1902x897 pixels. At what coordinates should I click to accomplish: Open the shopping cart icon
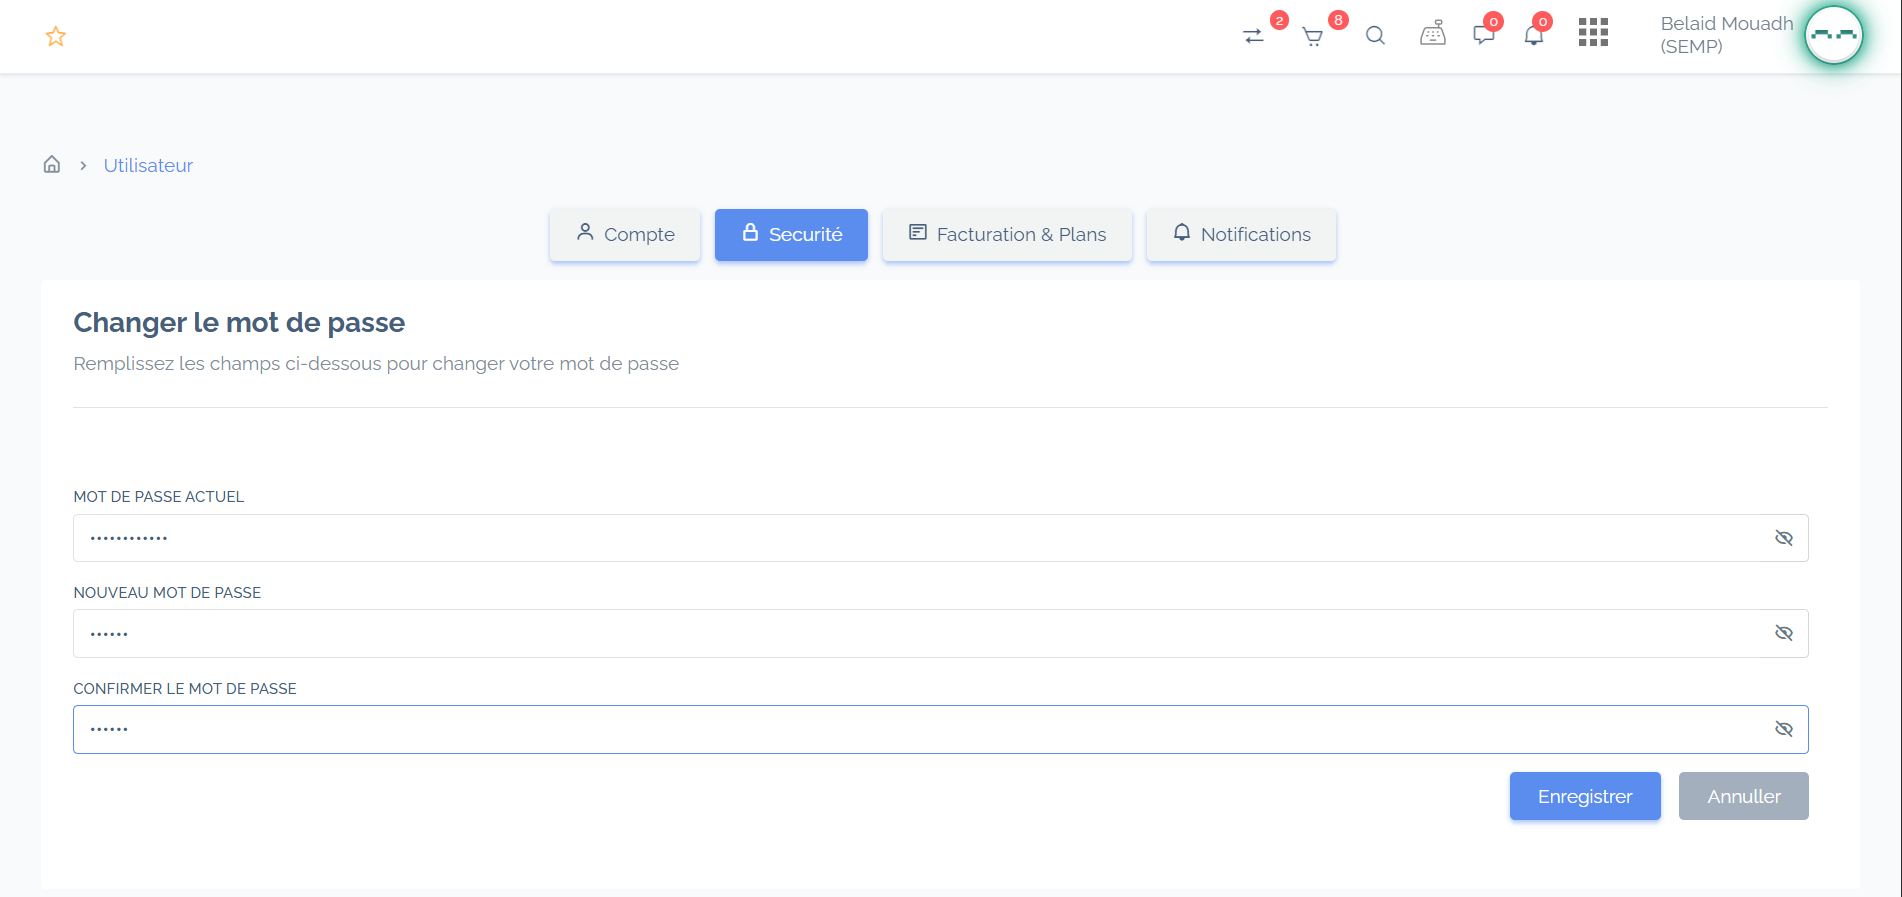(x=1313, y=37)
